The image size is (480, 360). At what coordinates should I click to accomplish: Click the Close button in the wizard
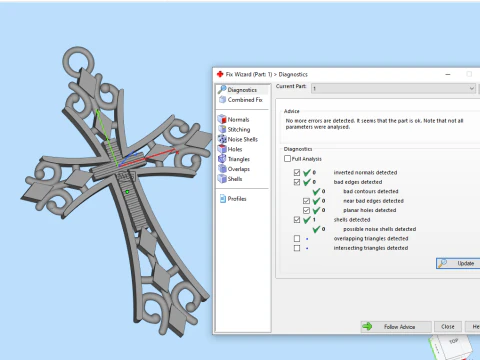click(448, 327)
